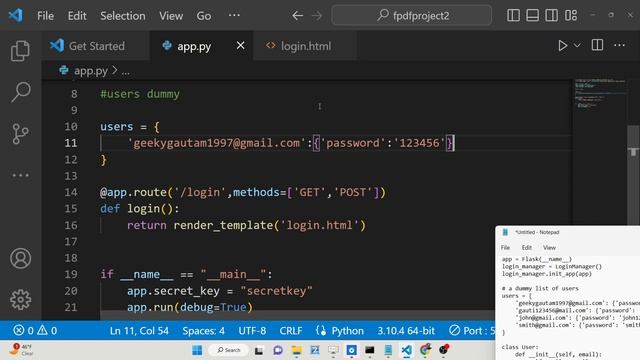Open errors and warnings count in status bar
This screenshot has height=360, width=640.
pos(35,330)
